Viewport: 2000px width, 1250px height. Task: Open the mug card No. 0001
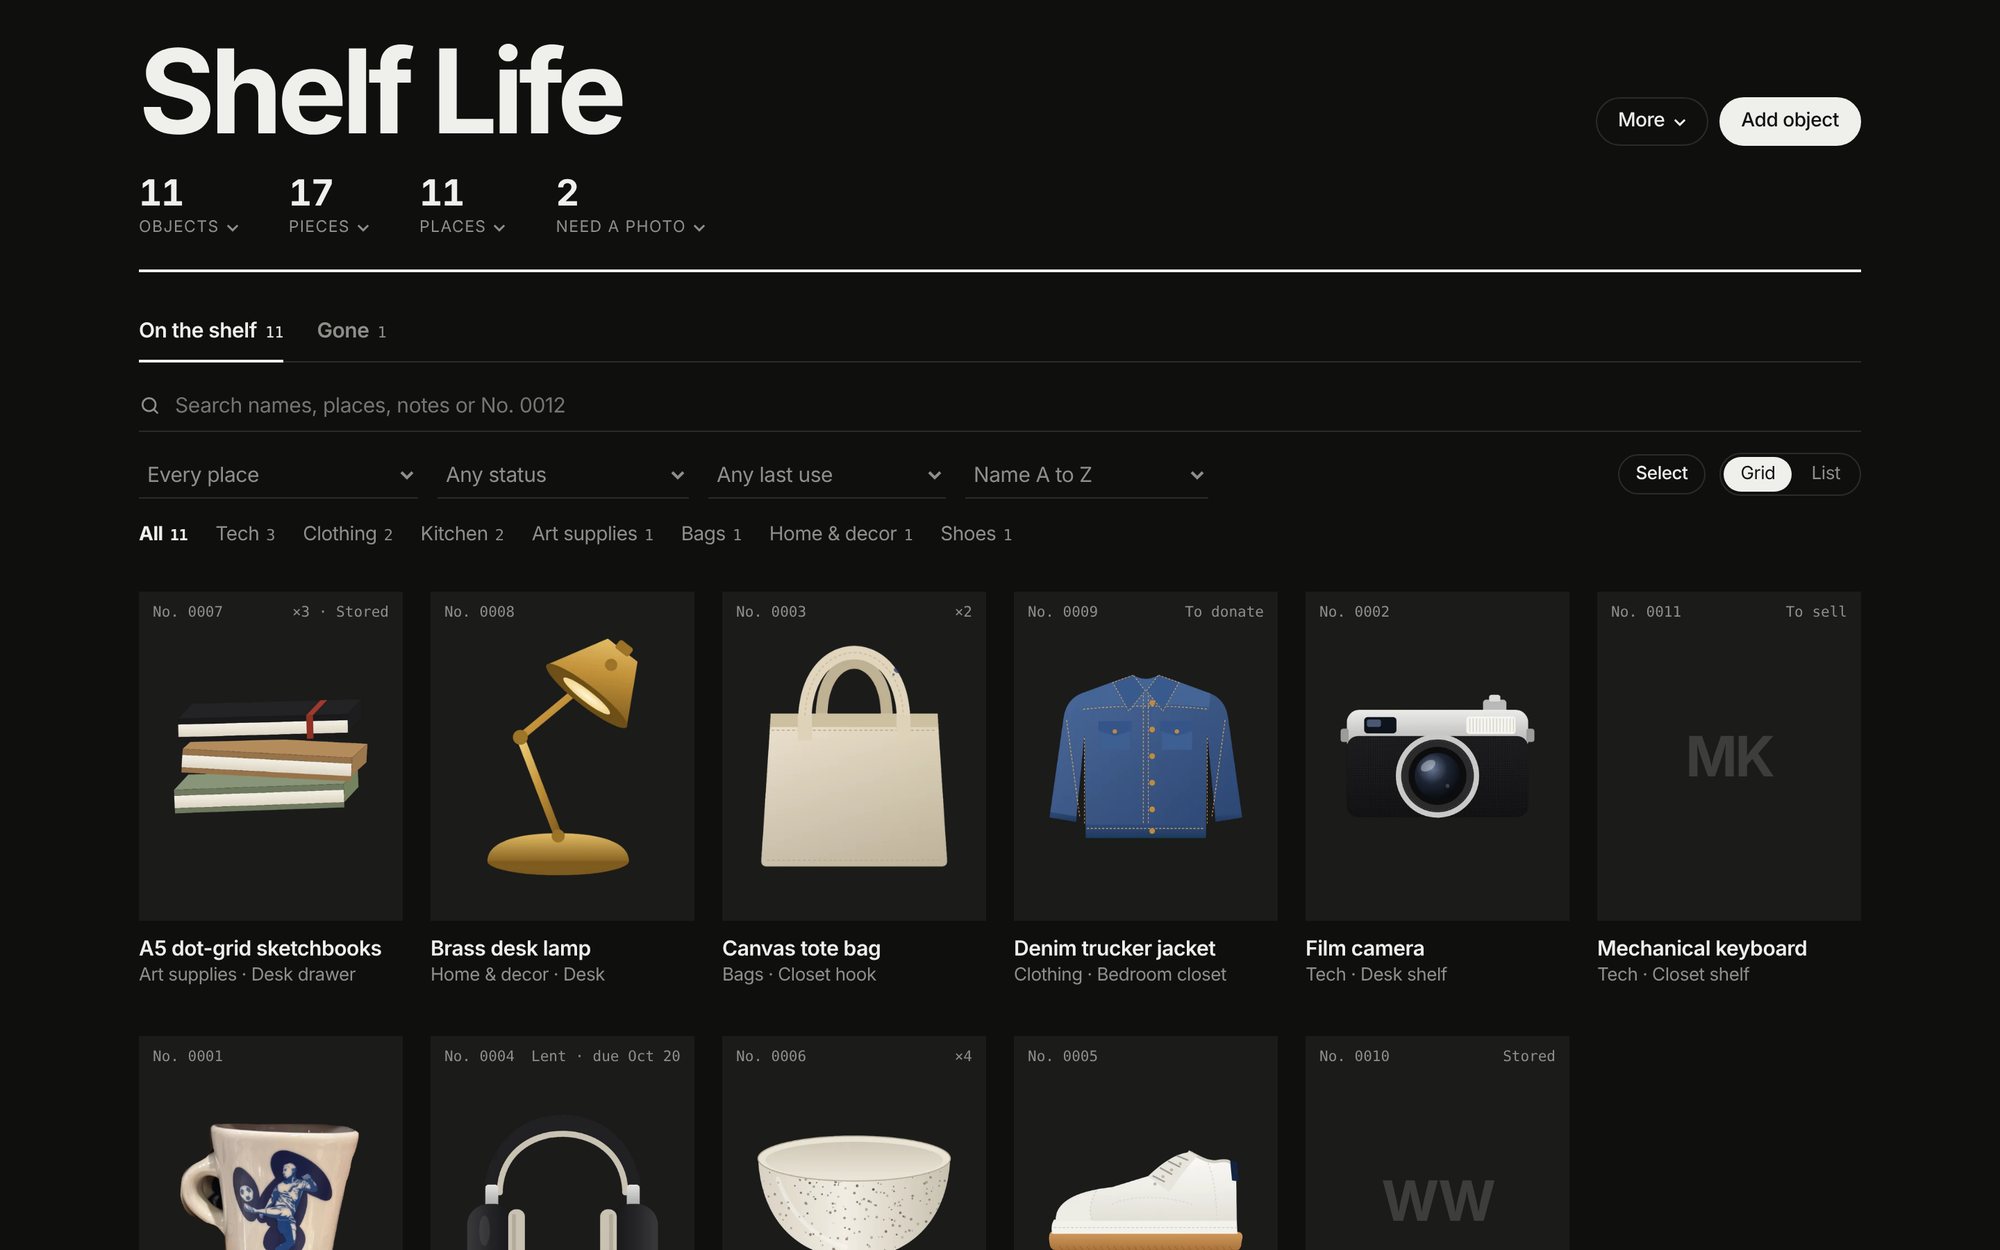[x=271, y=1143]
